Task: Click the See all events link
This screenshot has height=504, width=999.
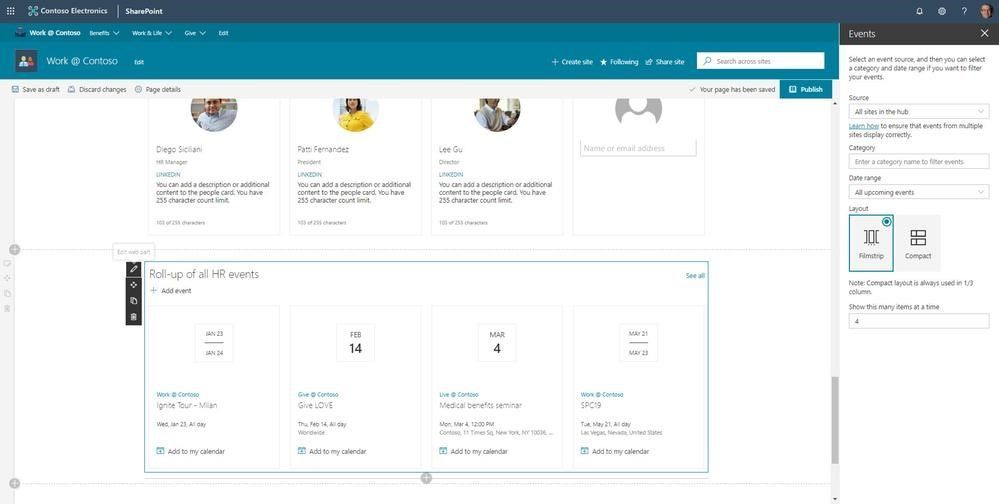Action: tap(695, 276)
